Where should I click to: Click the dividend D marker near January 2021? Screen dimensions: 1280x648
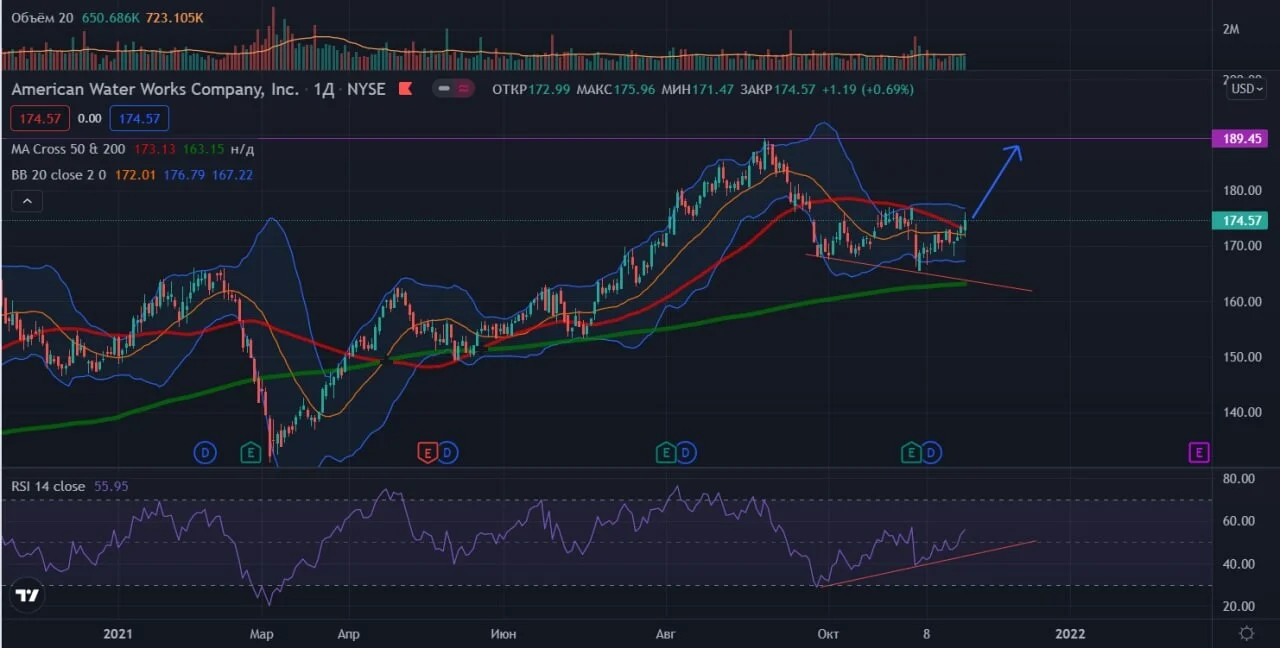click(x=204, y=454)
